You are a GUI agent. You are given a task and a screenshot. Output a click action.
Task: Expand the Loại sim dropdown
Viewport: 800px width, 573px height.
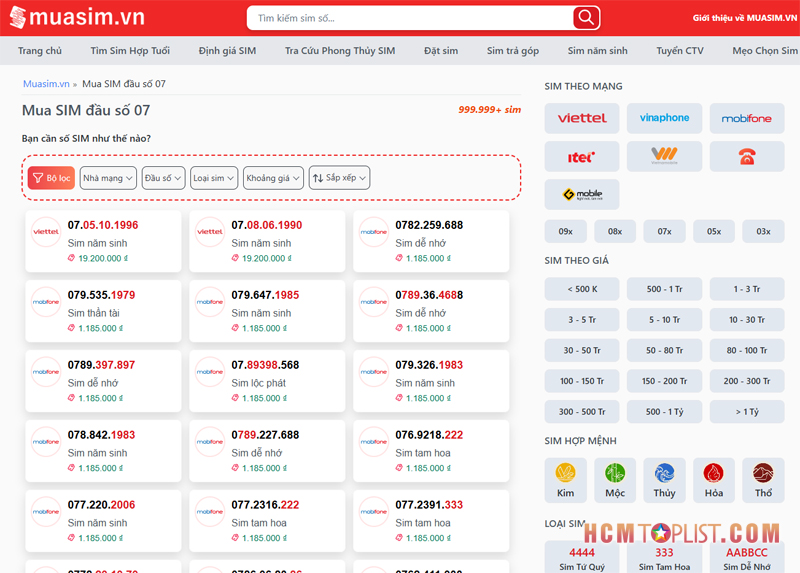214,178
